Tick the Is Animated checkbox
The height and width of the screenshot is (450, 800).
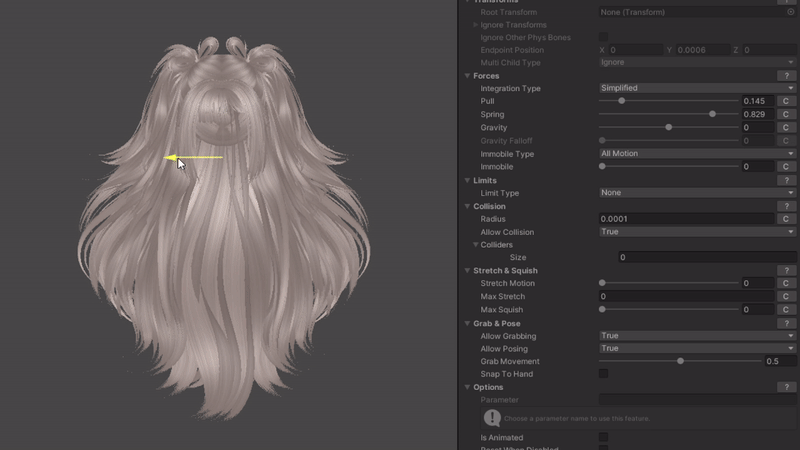click(x=603, y=437)
